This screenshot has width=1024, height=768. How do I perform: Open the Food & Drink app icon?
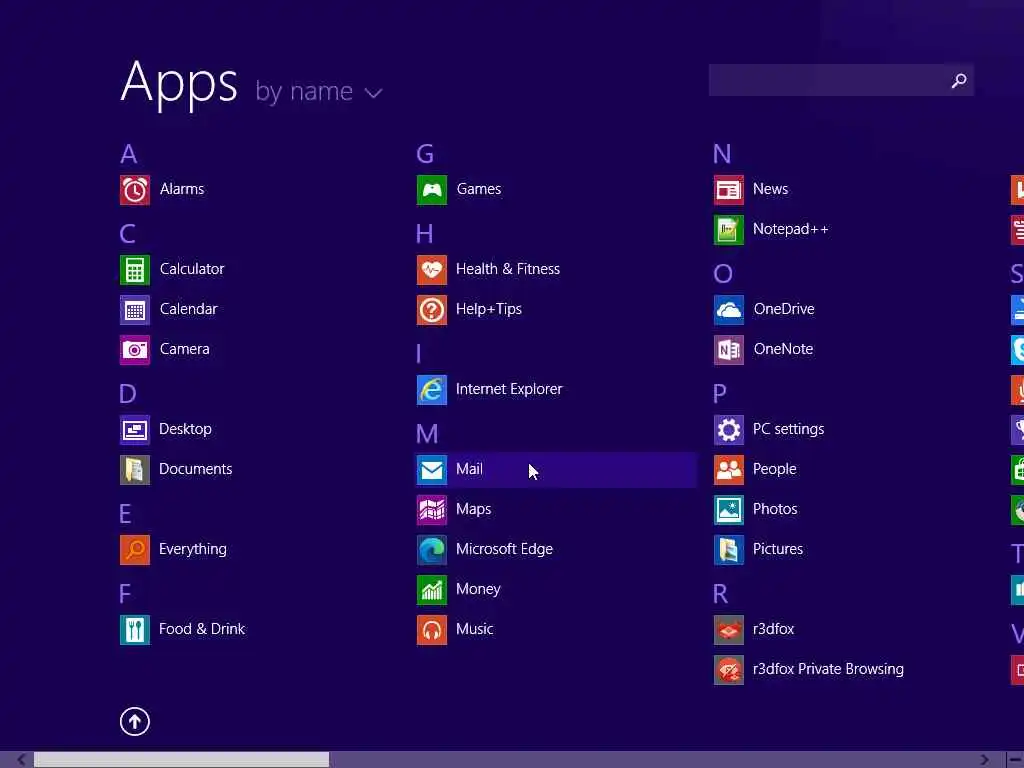point(135,630)
